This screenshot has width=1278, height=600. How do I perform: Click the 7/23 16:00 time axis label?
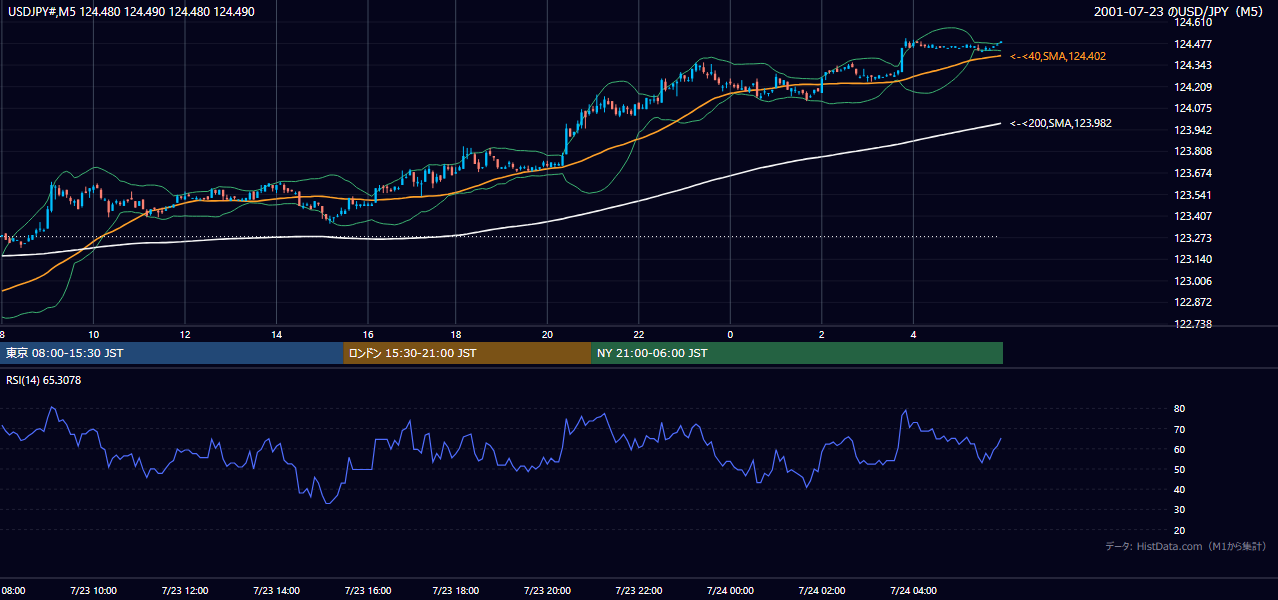point(367,591)
